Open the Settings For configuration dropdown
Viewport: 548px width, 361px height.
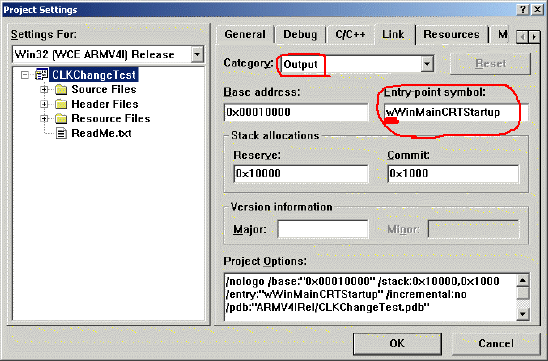click(197, 55)
